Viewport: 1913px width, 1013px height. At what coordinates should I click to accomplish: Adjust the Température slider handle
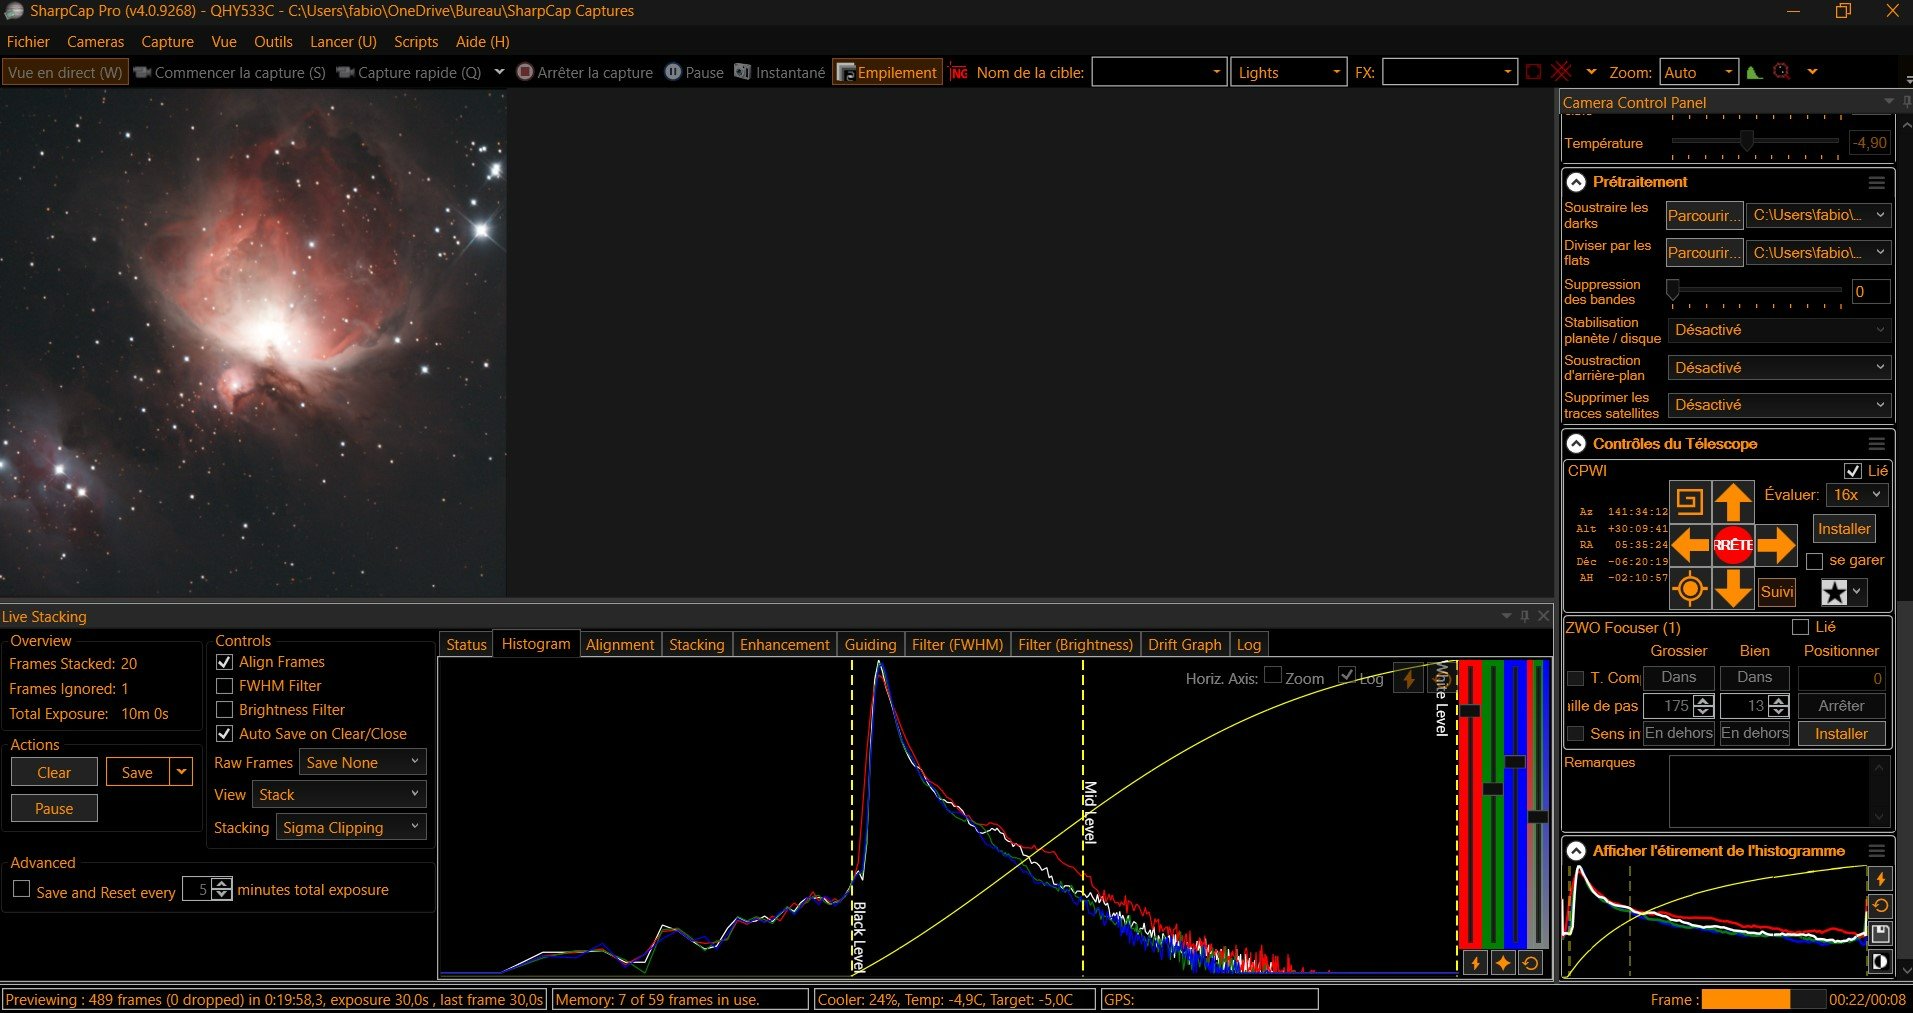(1747, 141)
